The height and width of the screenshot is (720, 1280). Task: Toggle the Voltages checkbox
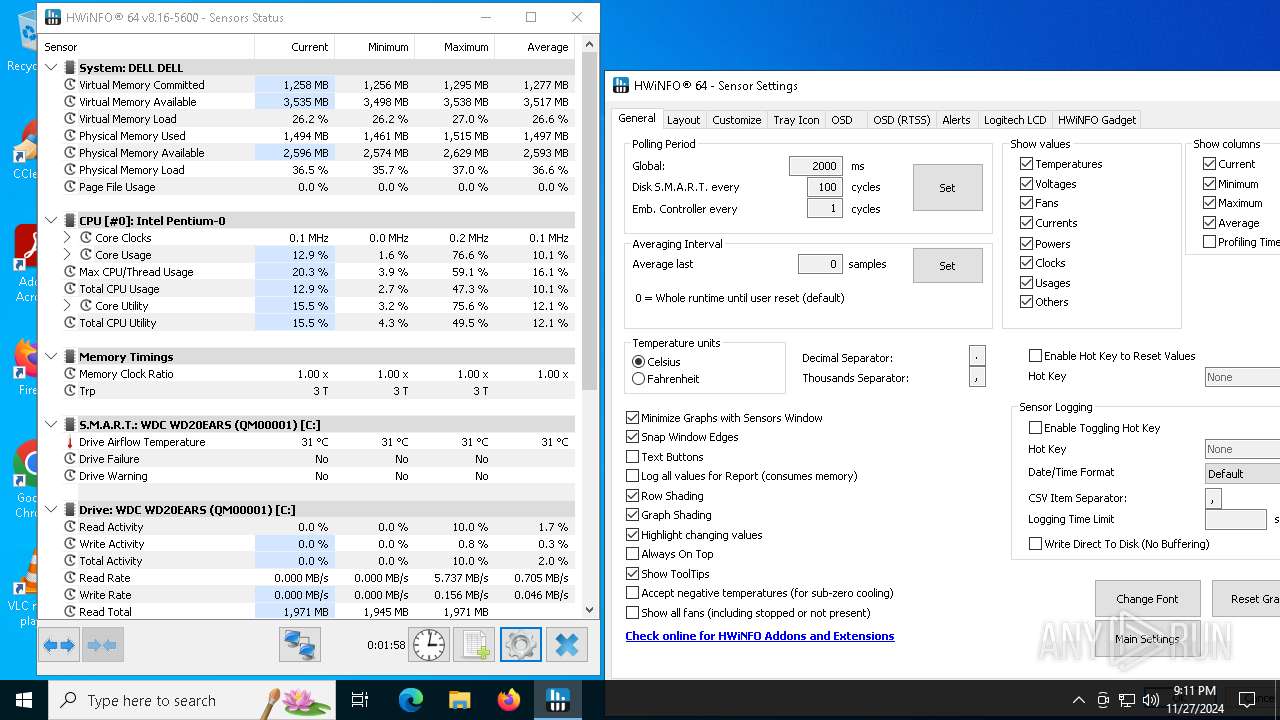pos(1026,184)
